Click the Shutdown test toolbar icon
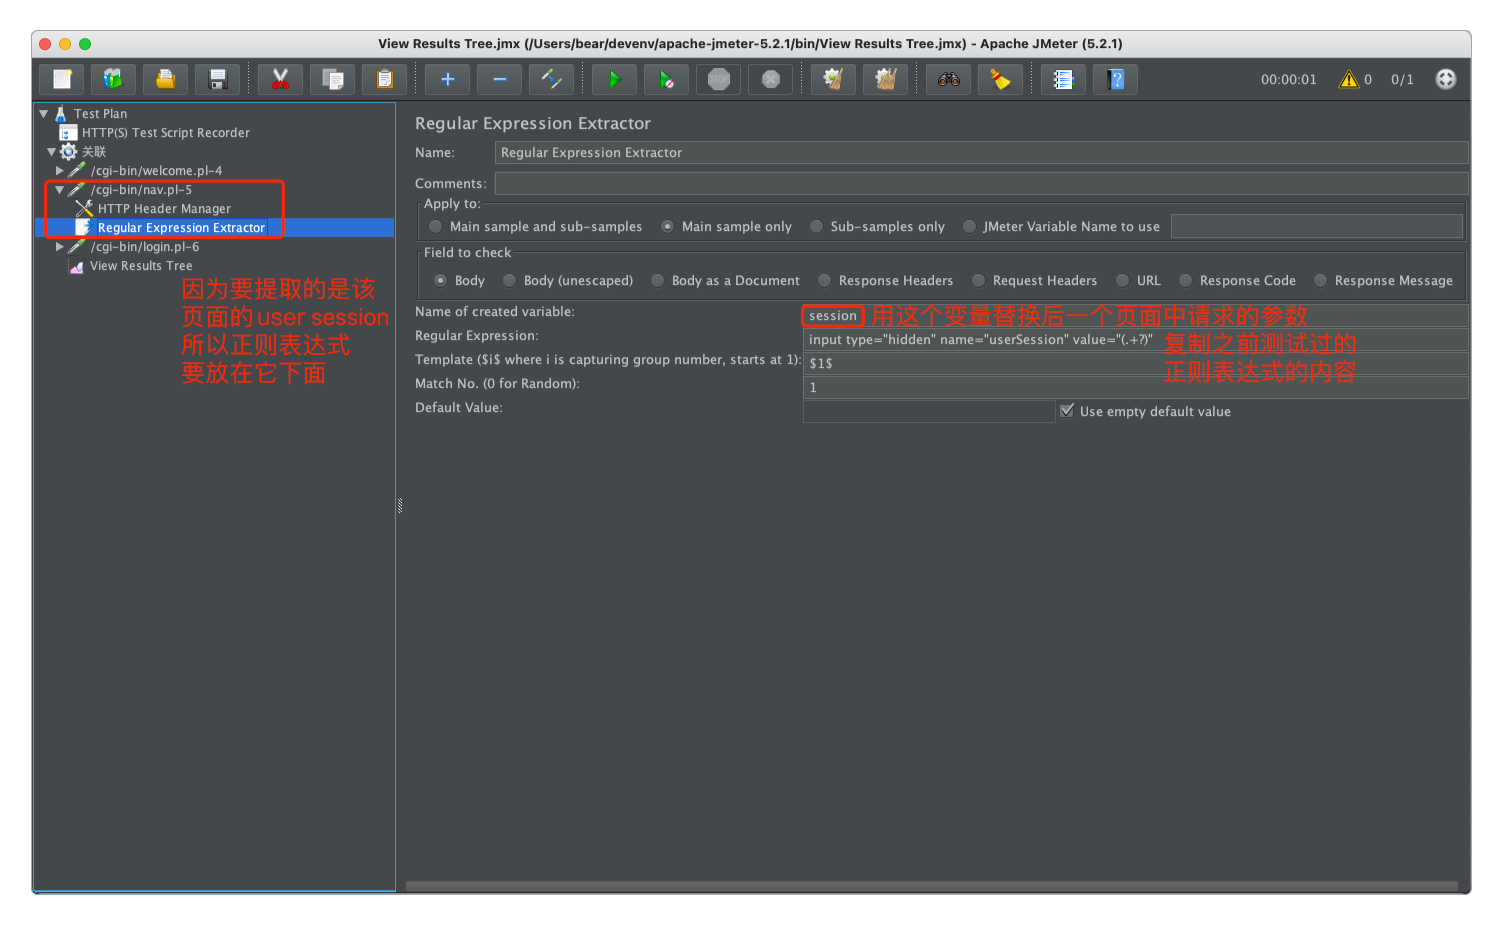 click(770, 79)
